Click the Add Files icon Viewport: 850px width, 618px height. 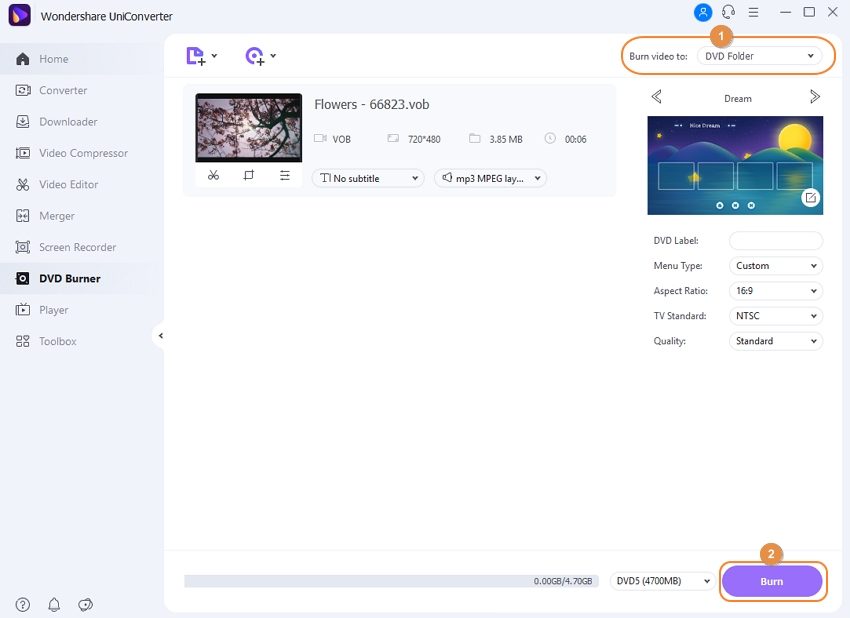(x=196, y=56)
